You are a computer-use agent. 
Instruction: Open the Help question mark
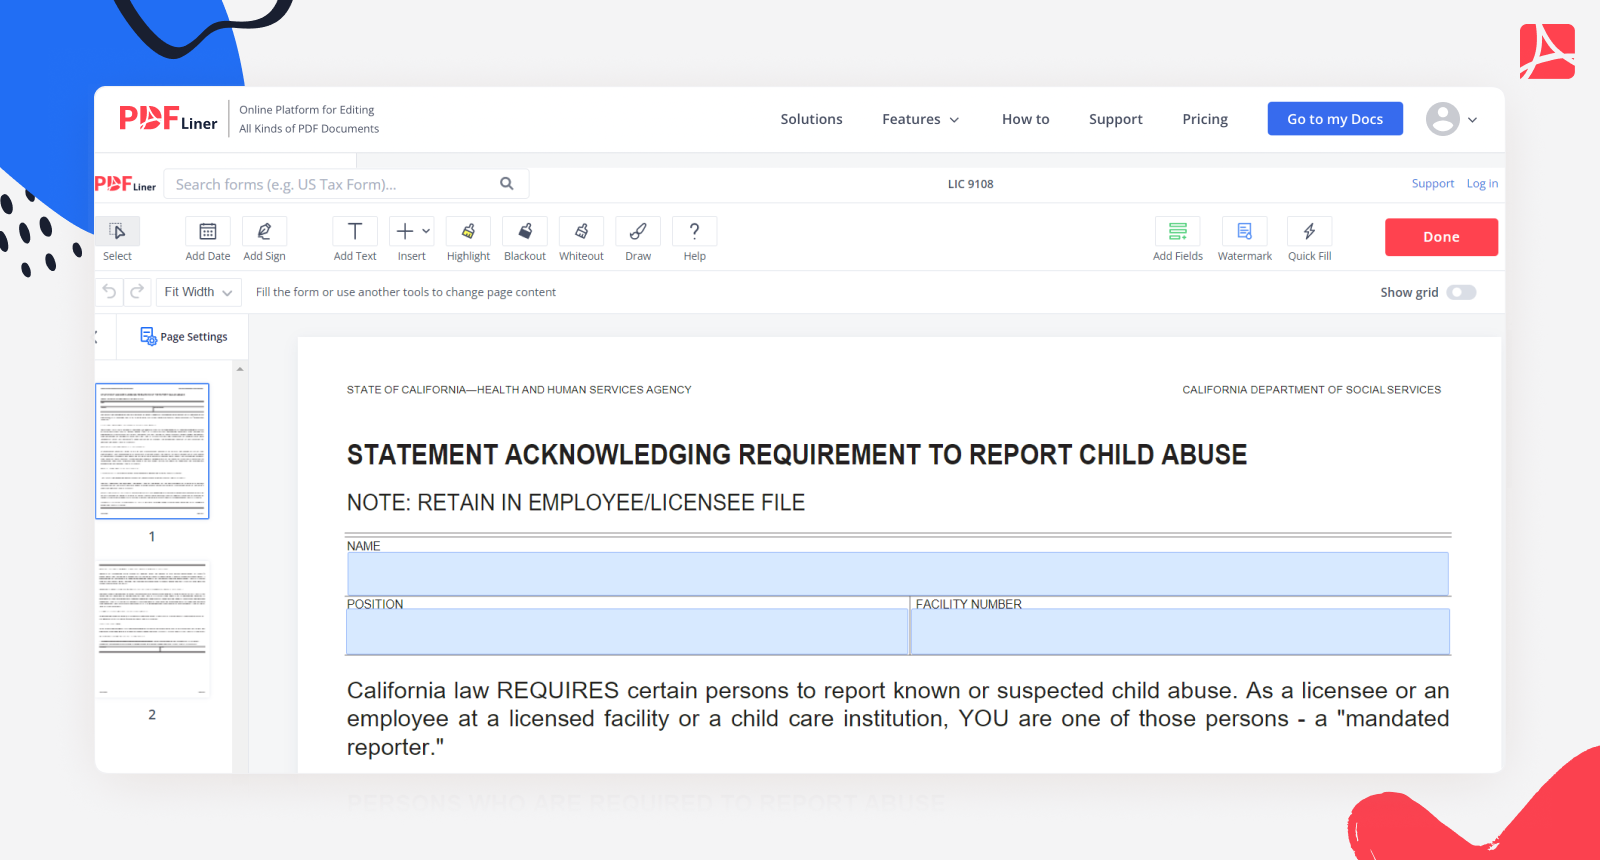[695, 231]
